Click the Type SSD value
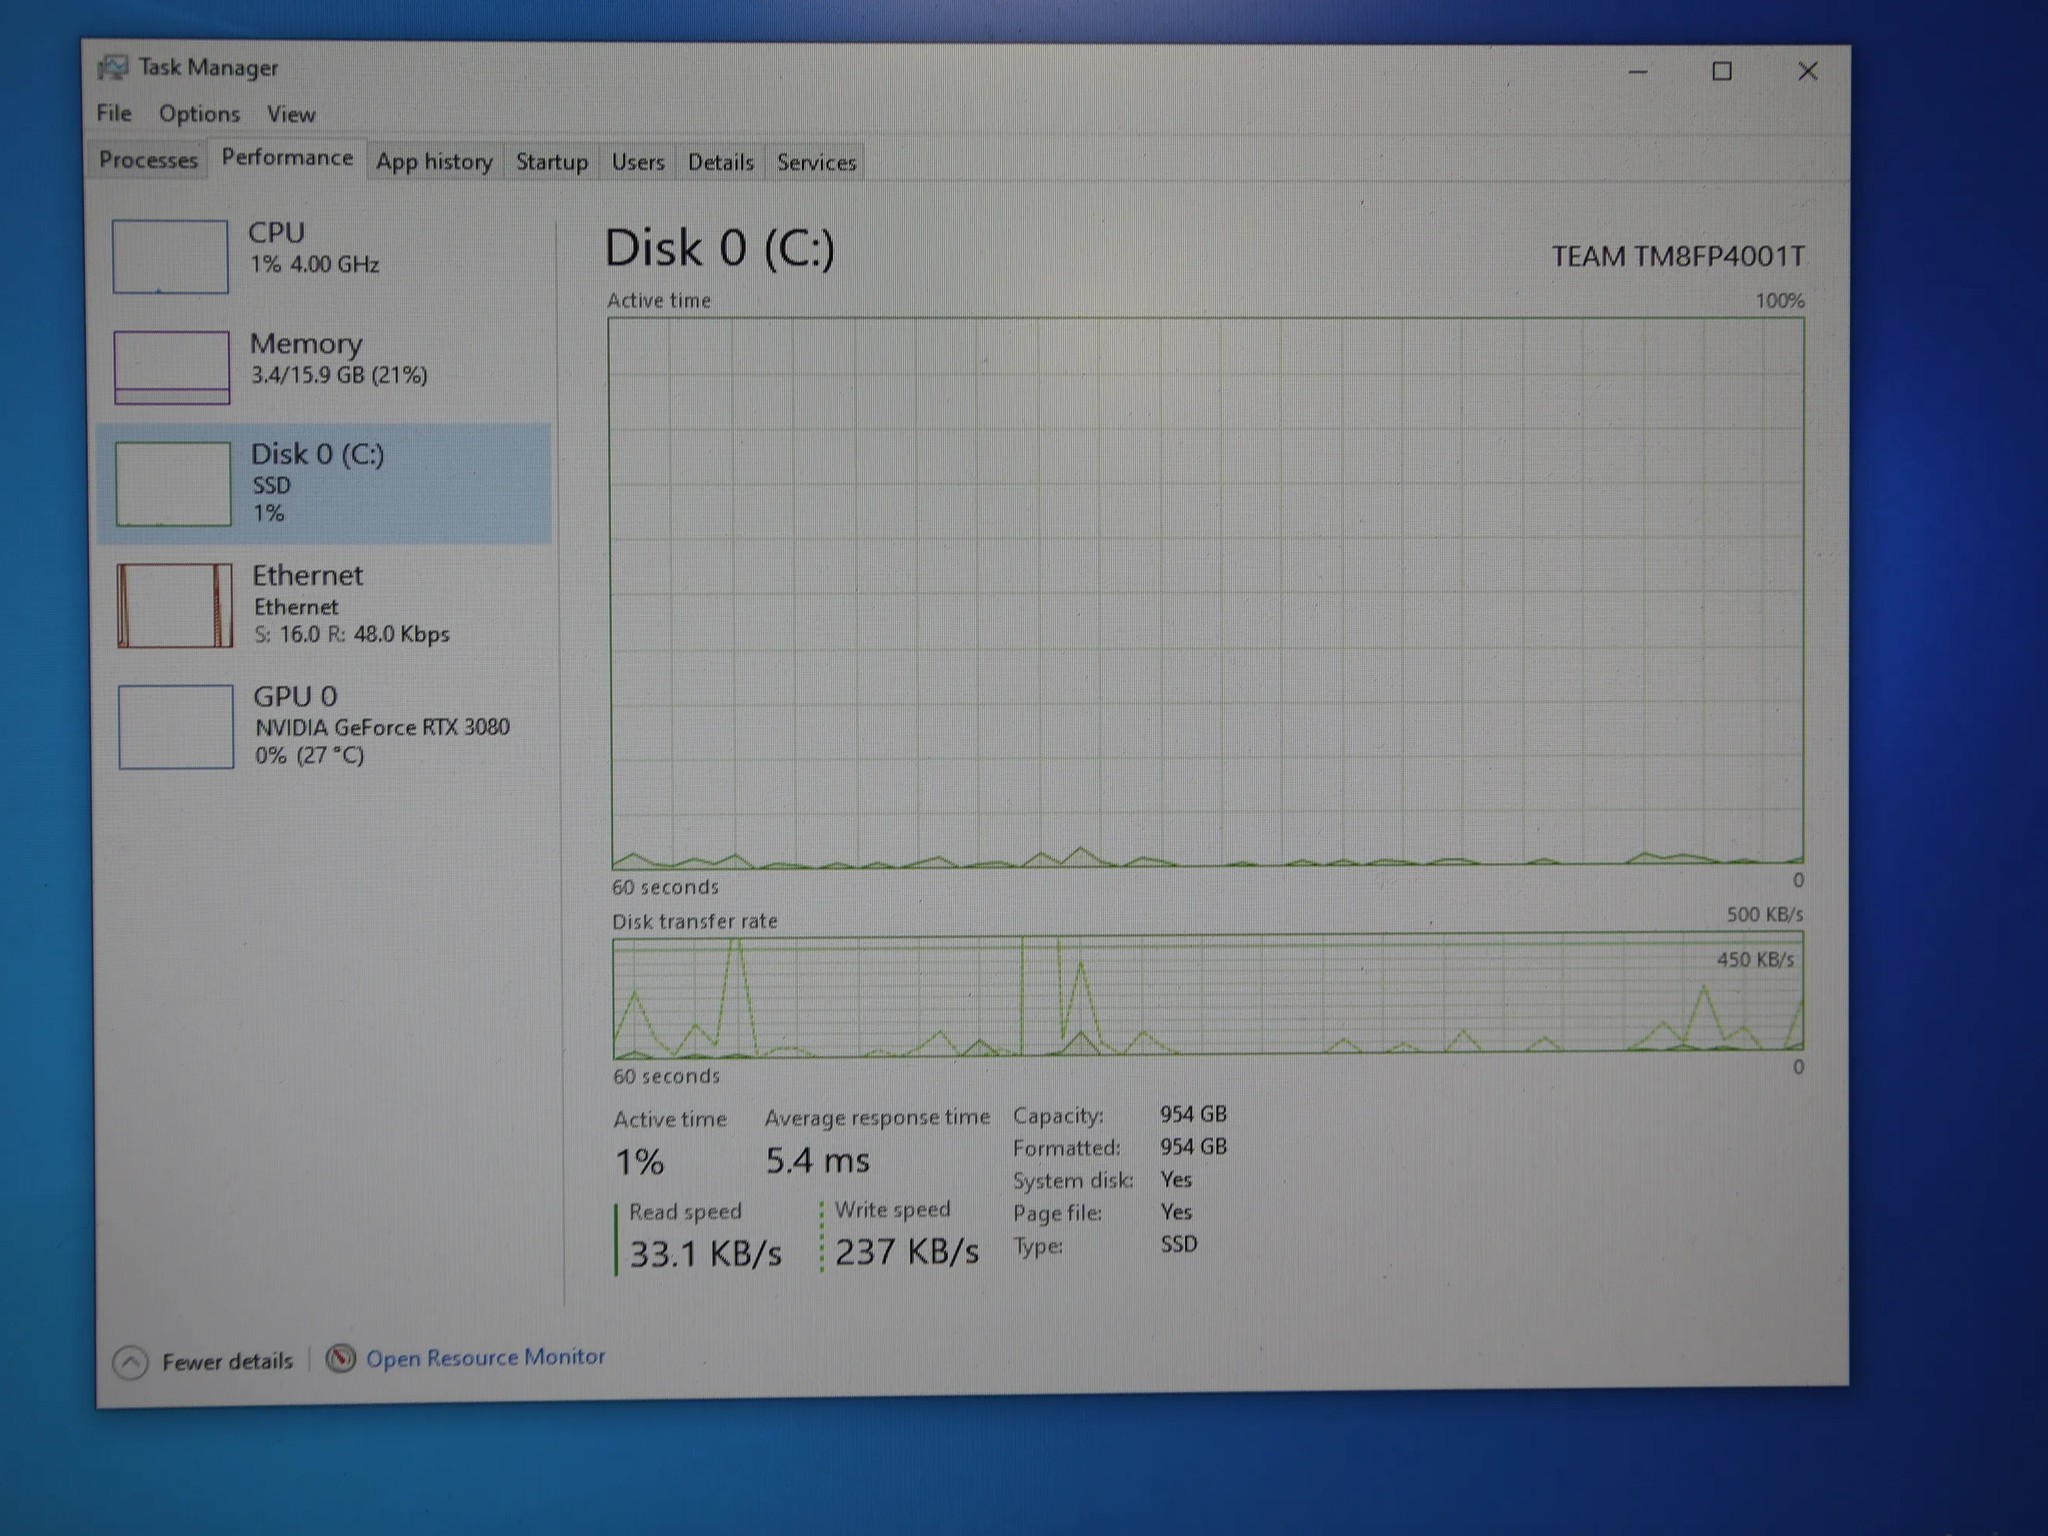 [1179, 1244]
